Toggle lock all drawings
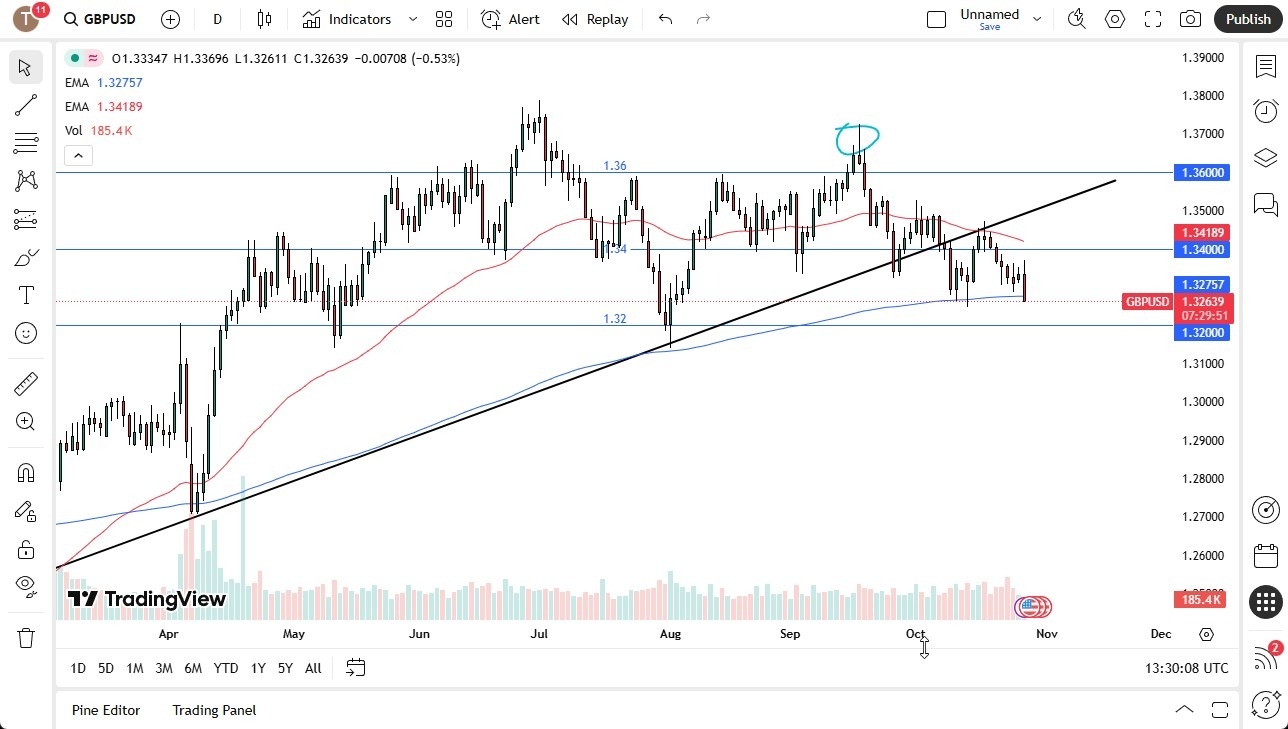 pyautogui.click(x=25, y=549)
